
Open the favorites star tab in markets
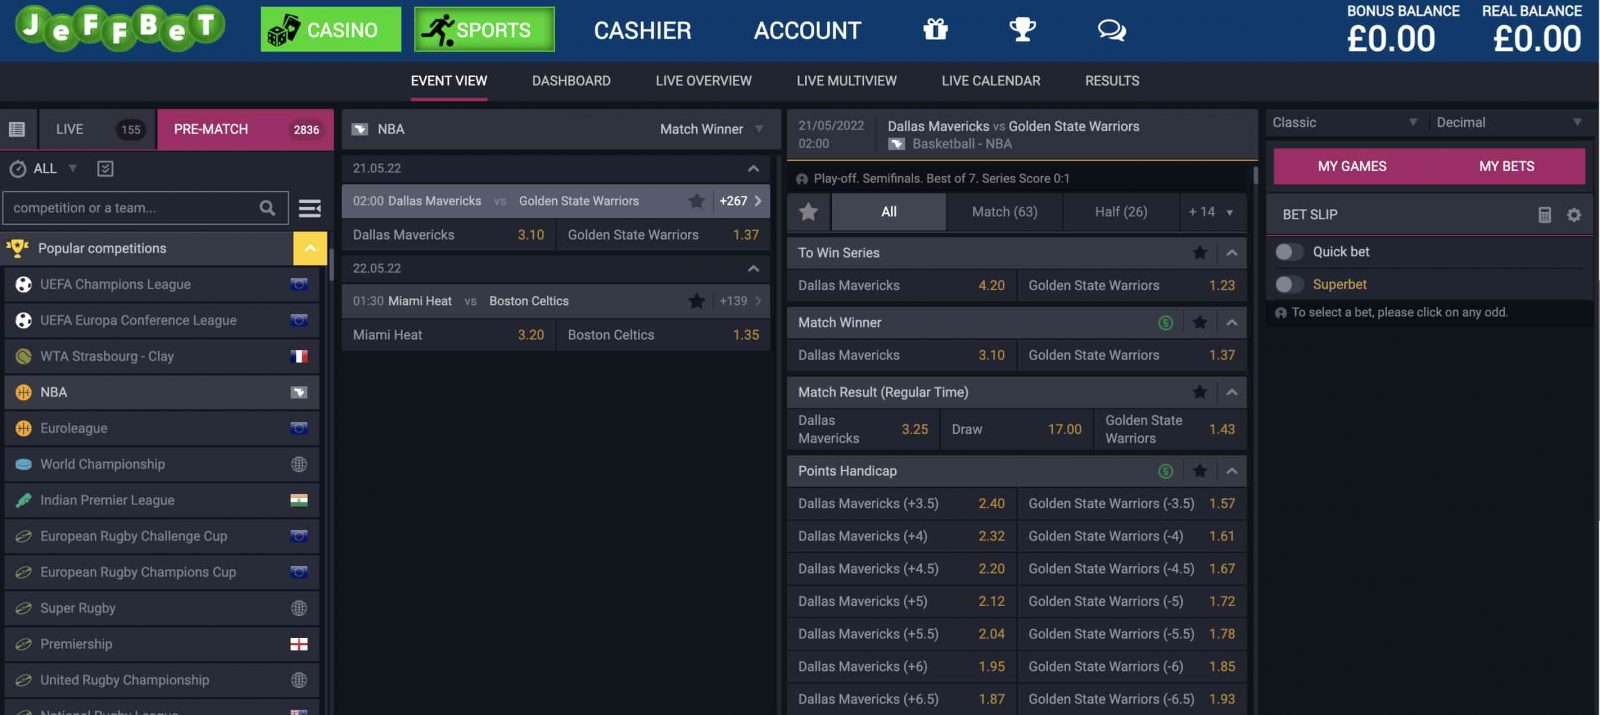point(809,212)
